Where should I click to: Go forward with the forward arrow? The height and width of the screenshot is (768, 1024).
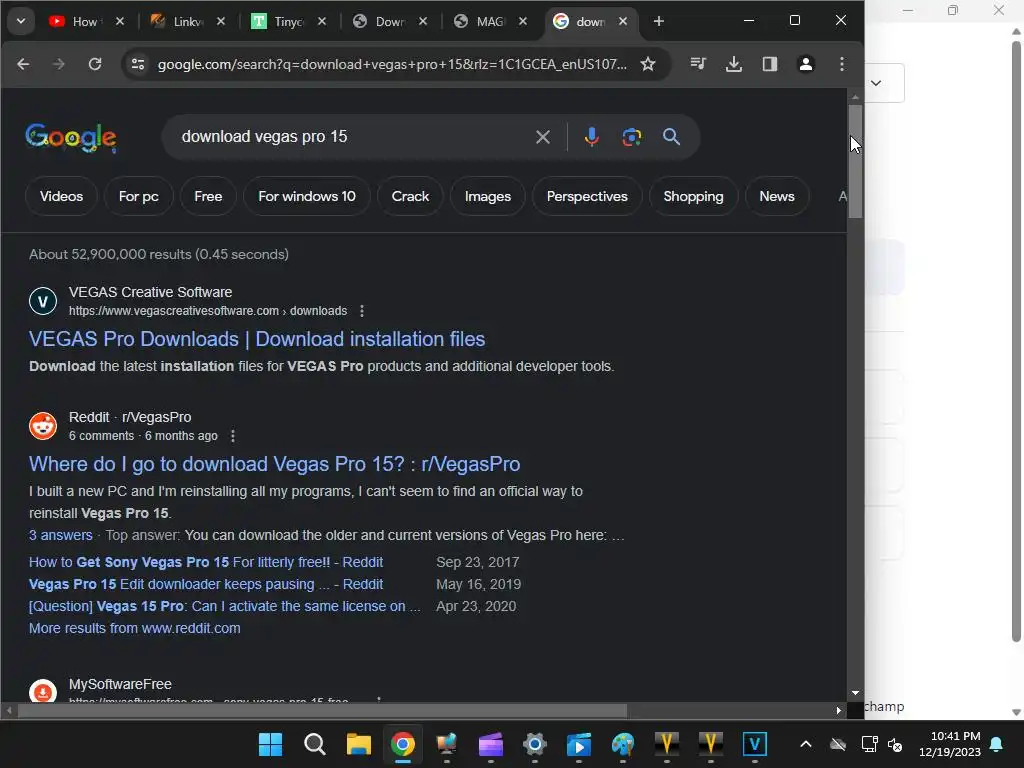[59, 64]
